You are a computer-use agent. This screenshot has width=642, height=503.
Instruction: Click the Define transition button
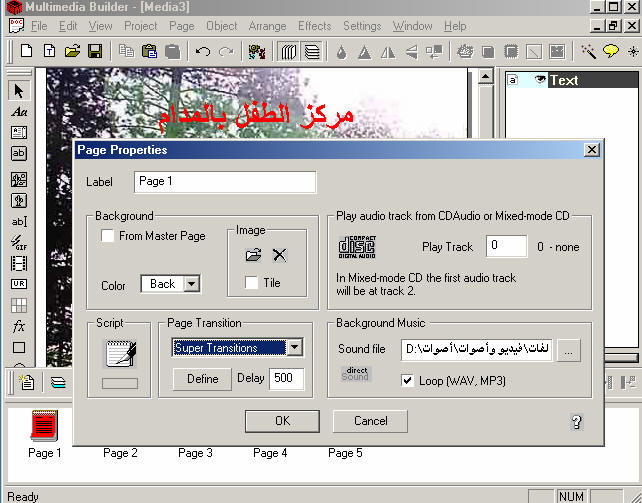(x=202, y=379)
